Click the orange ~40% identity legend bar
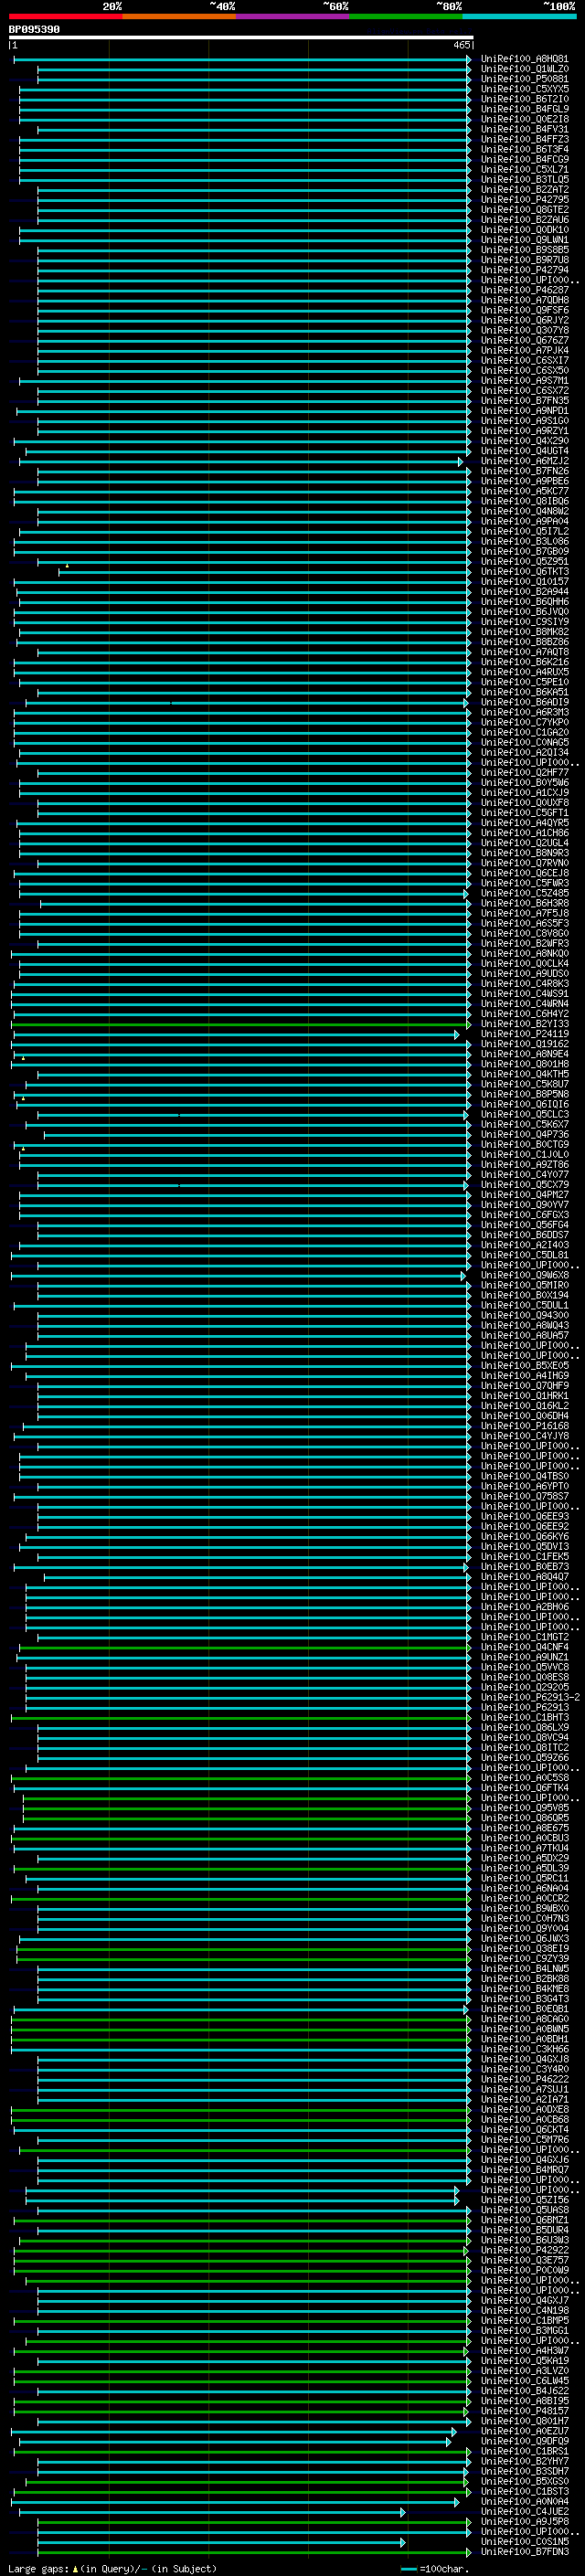Viewport: 585px width, 2576px height. pyautogui.click(x=180, y=17)
